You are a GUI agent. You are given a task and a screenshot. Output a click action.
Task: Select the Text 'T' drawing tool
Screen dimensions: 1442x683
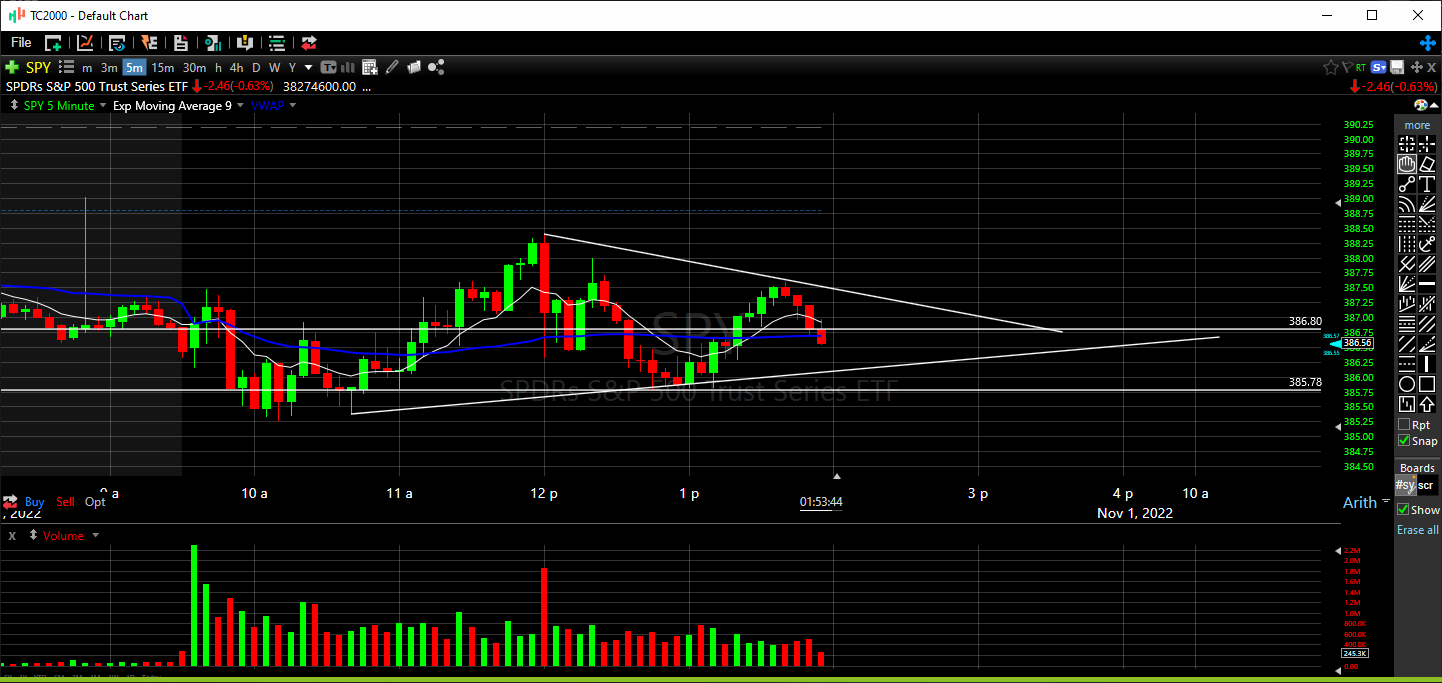(x=1427, y=184)
